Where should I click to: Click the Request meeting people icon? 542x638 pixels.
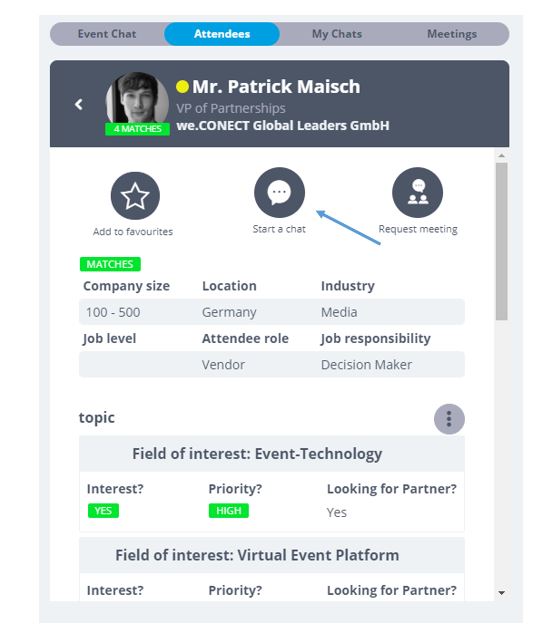pyautogui.click(x=417, y=192)
